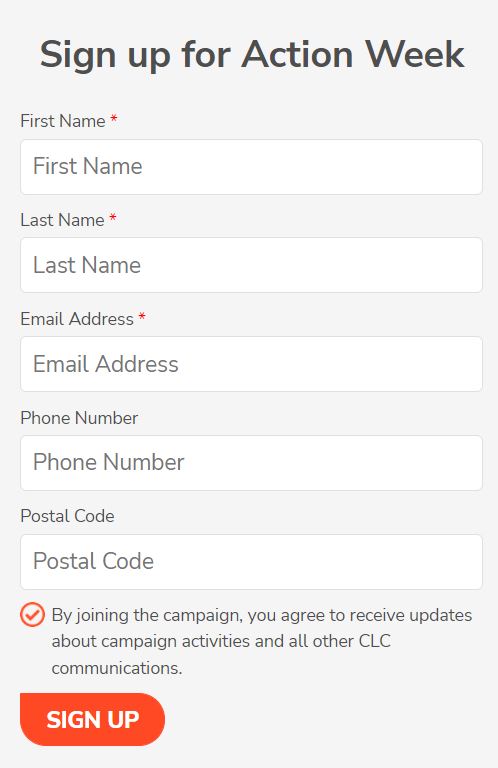The image size is (498, 768).
Task: Click the Postal Code label text
Action: (x=68, y=516)
